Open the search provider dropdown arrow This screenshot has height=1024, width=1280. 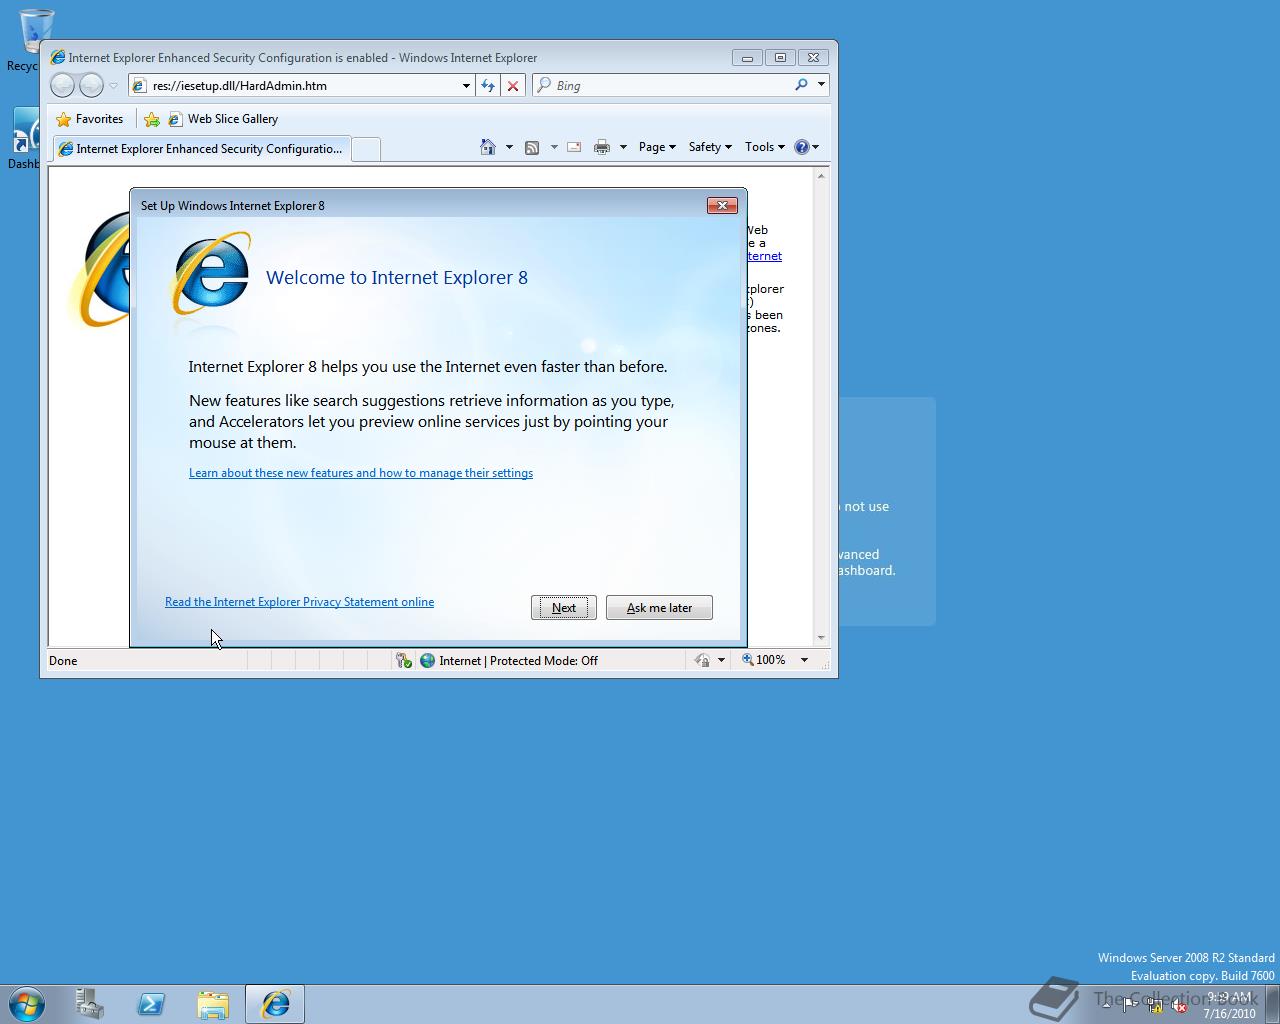821,85
